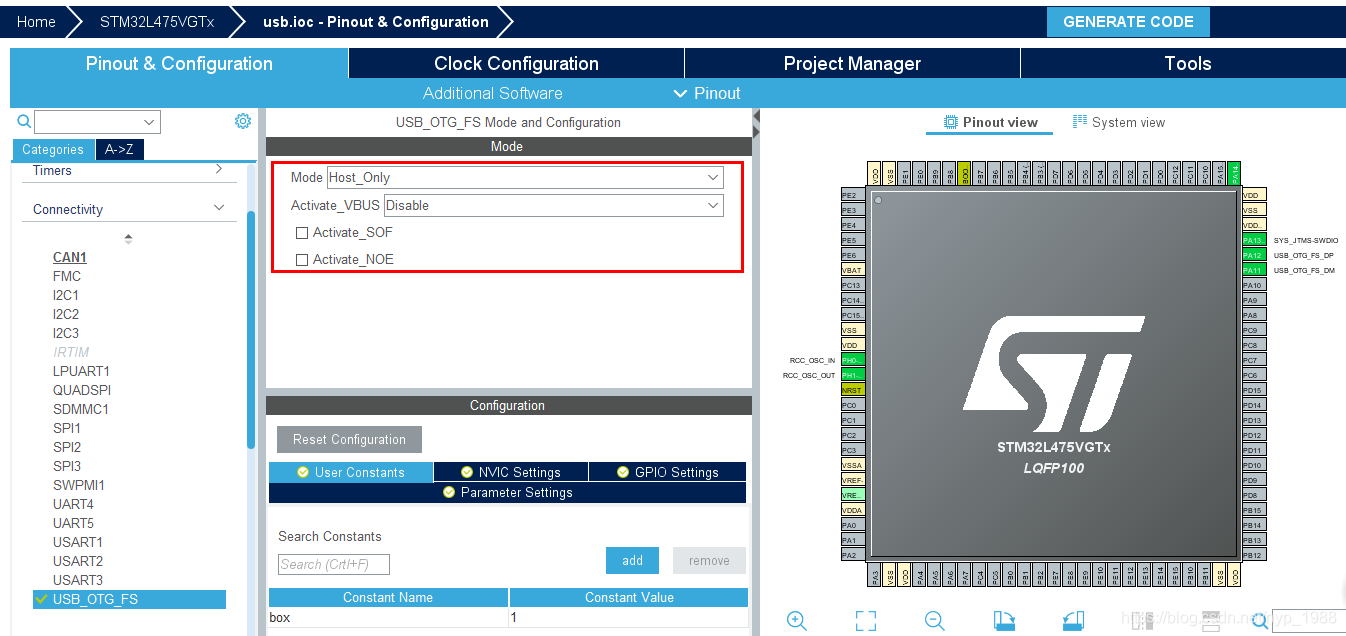The image size is (1346, 636).
Task: Rotate the chip counter-clockwise
Action: pos(1073,621)
